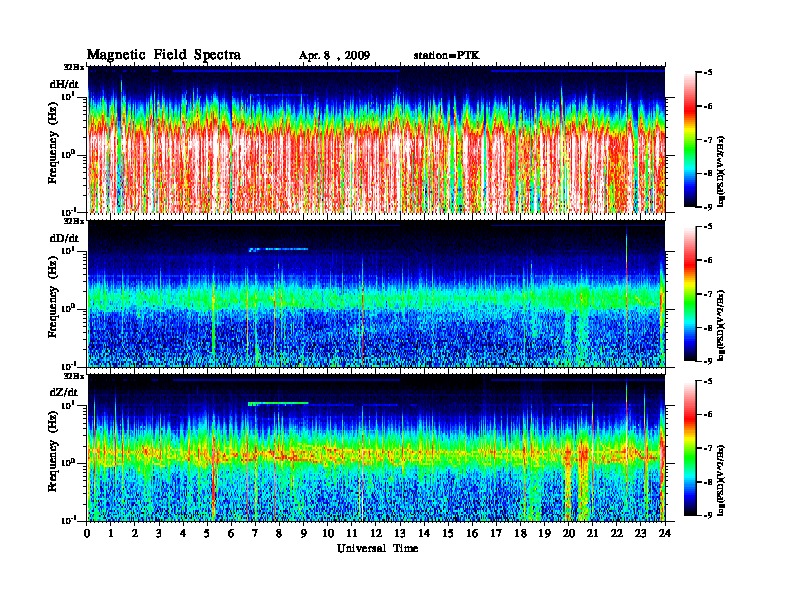This screenshot has width=792, height=612.
Task: Click the log(PSD) units label beside dZ/dt colorbar
Action: tap(722, 480)
